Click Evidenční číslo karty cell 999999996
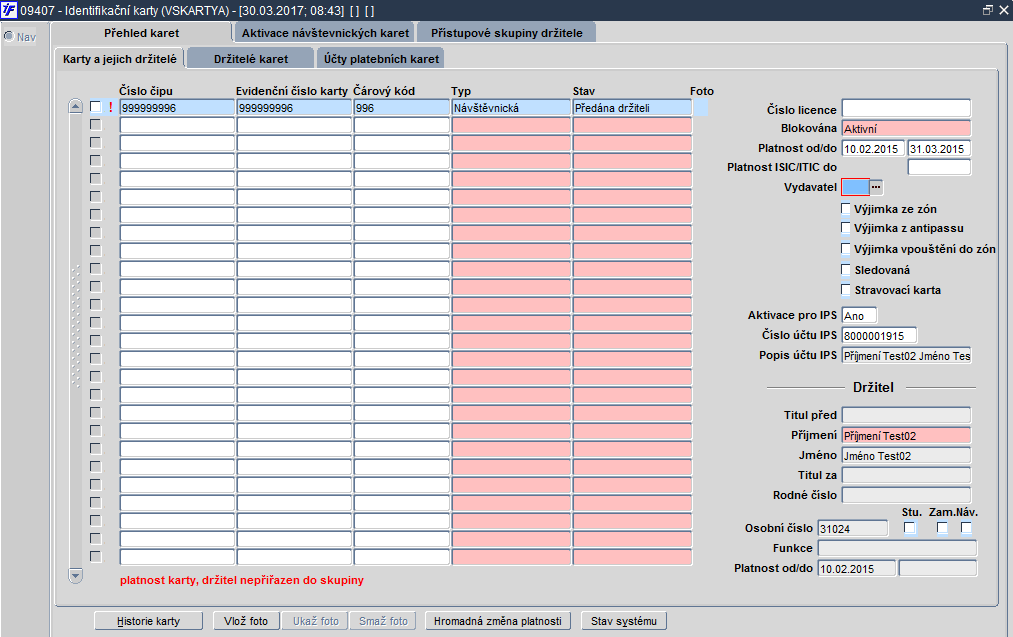The height and width of the screenshot is (637, 1013). 294,108
